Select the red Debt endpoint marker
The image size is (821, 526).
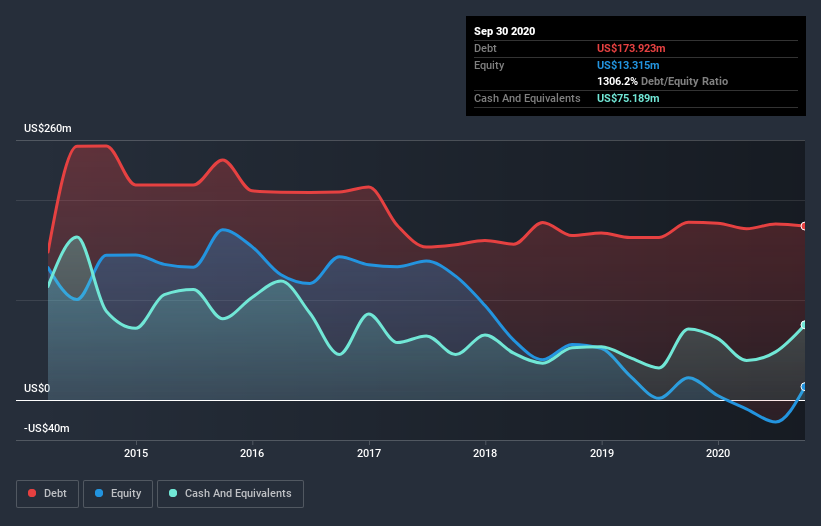coord(804,226)
